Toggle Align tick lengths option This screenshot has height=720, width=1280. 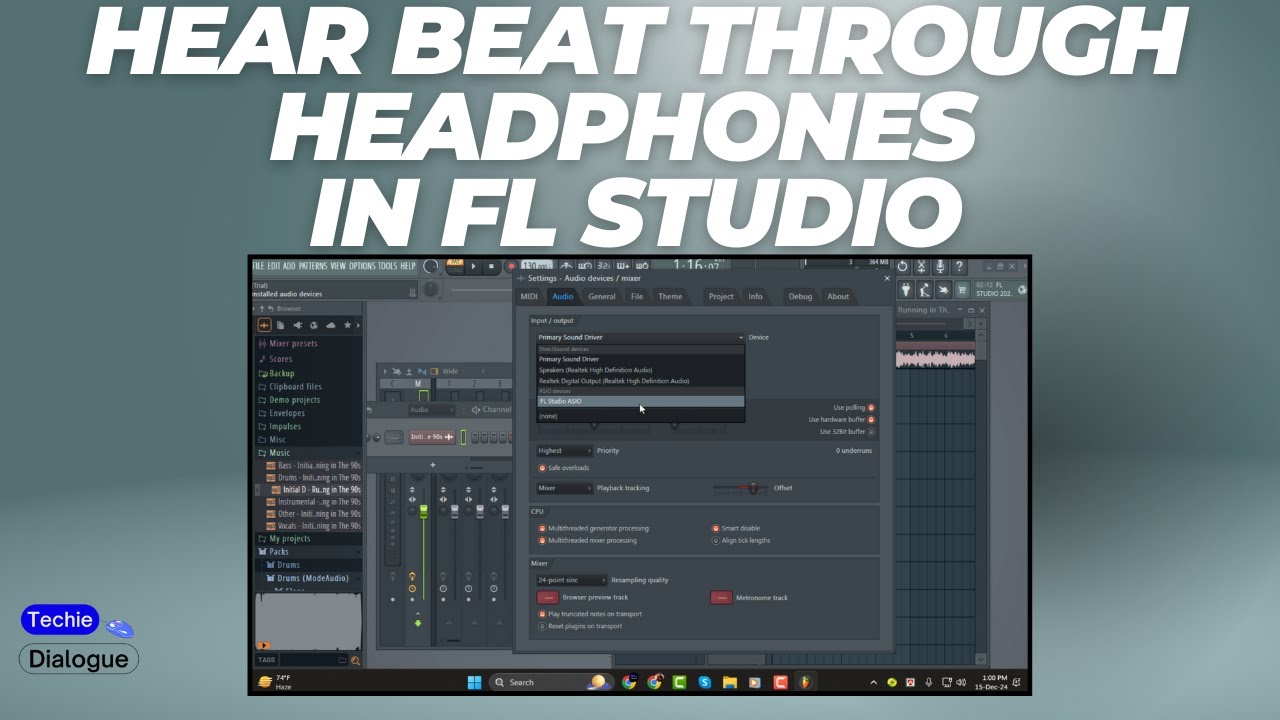pos(716,540)
